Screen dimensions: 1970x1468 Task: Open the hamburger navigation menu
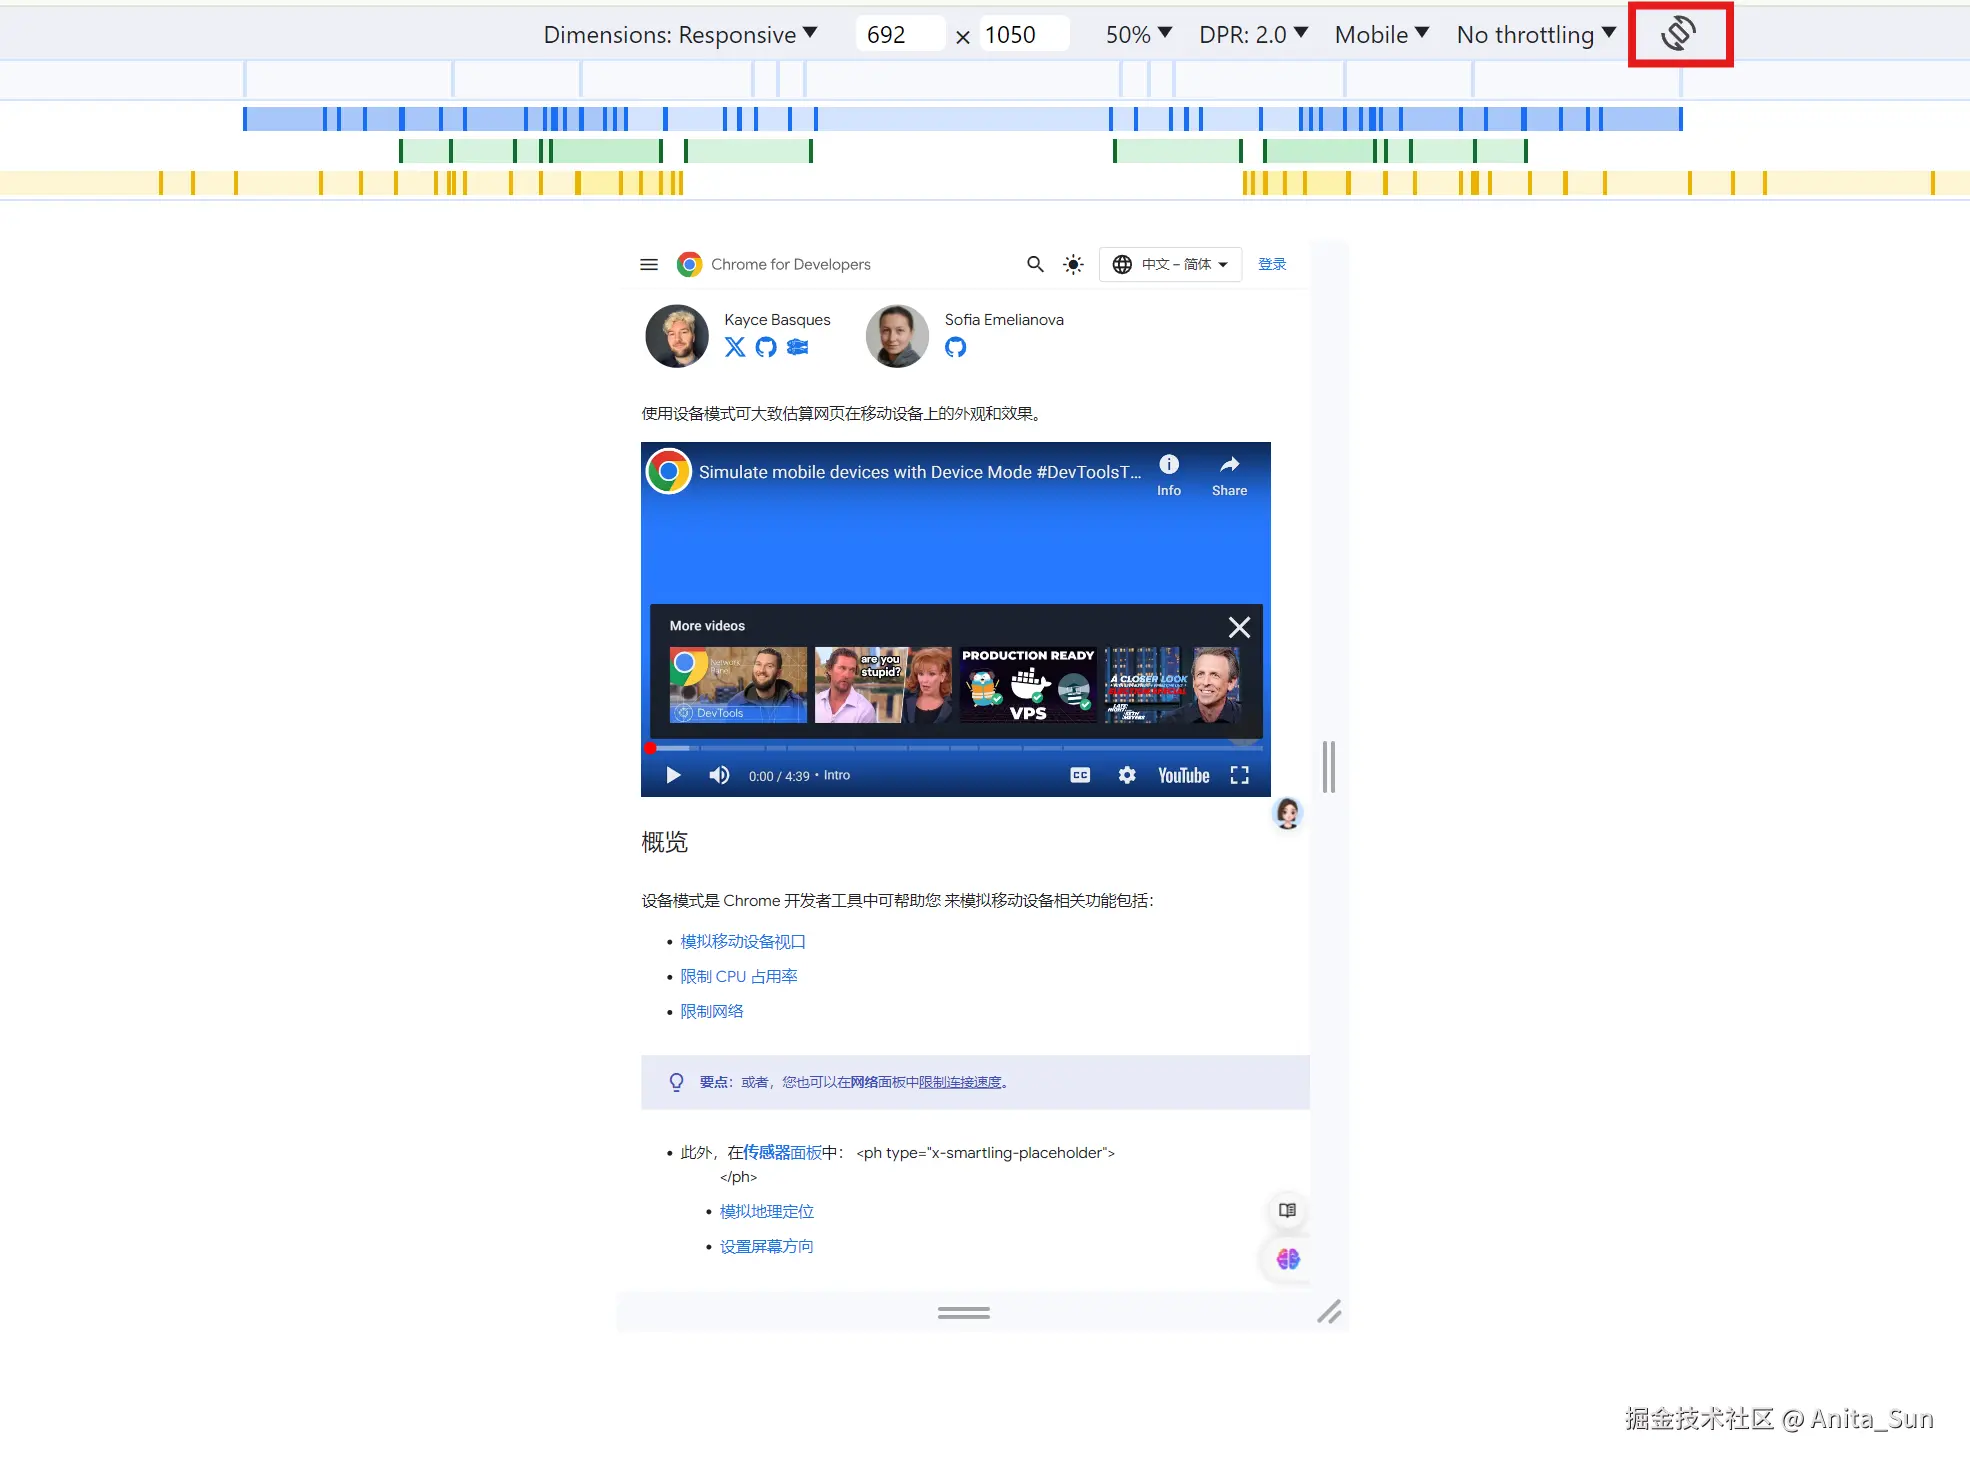tap(649, 265)
